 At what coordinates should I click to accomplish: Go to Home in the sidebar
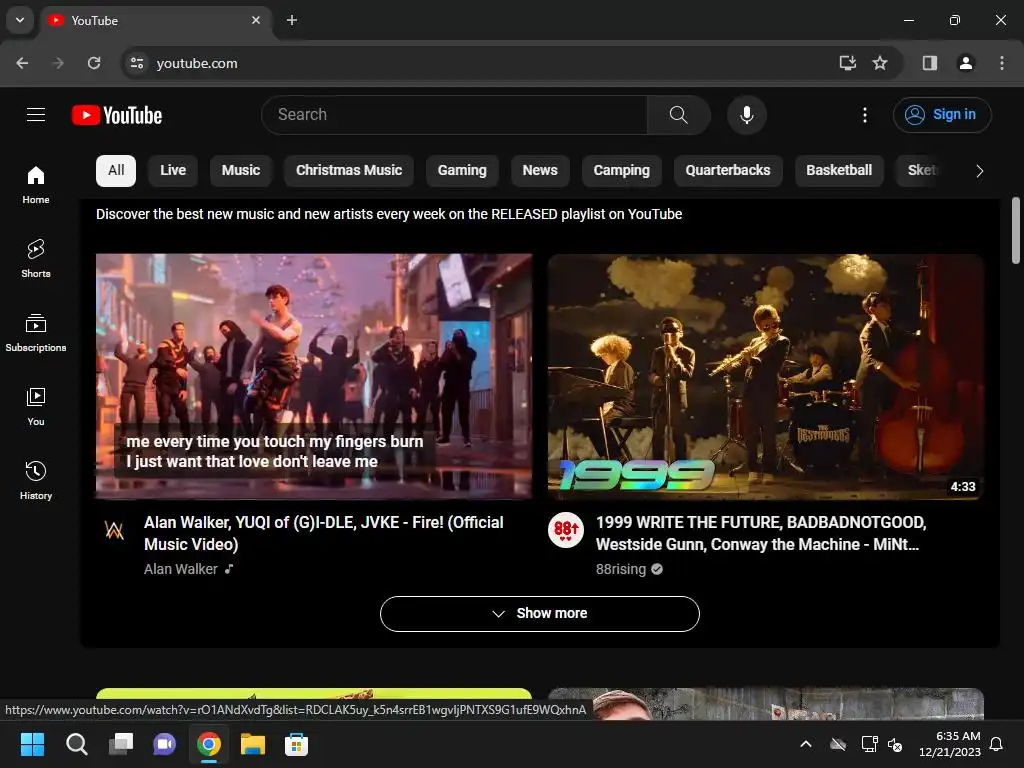coord(36,185)
